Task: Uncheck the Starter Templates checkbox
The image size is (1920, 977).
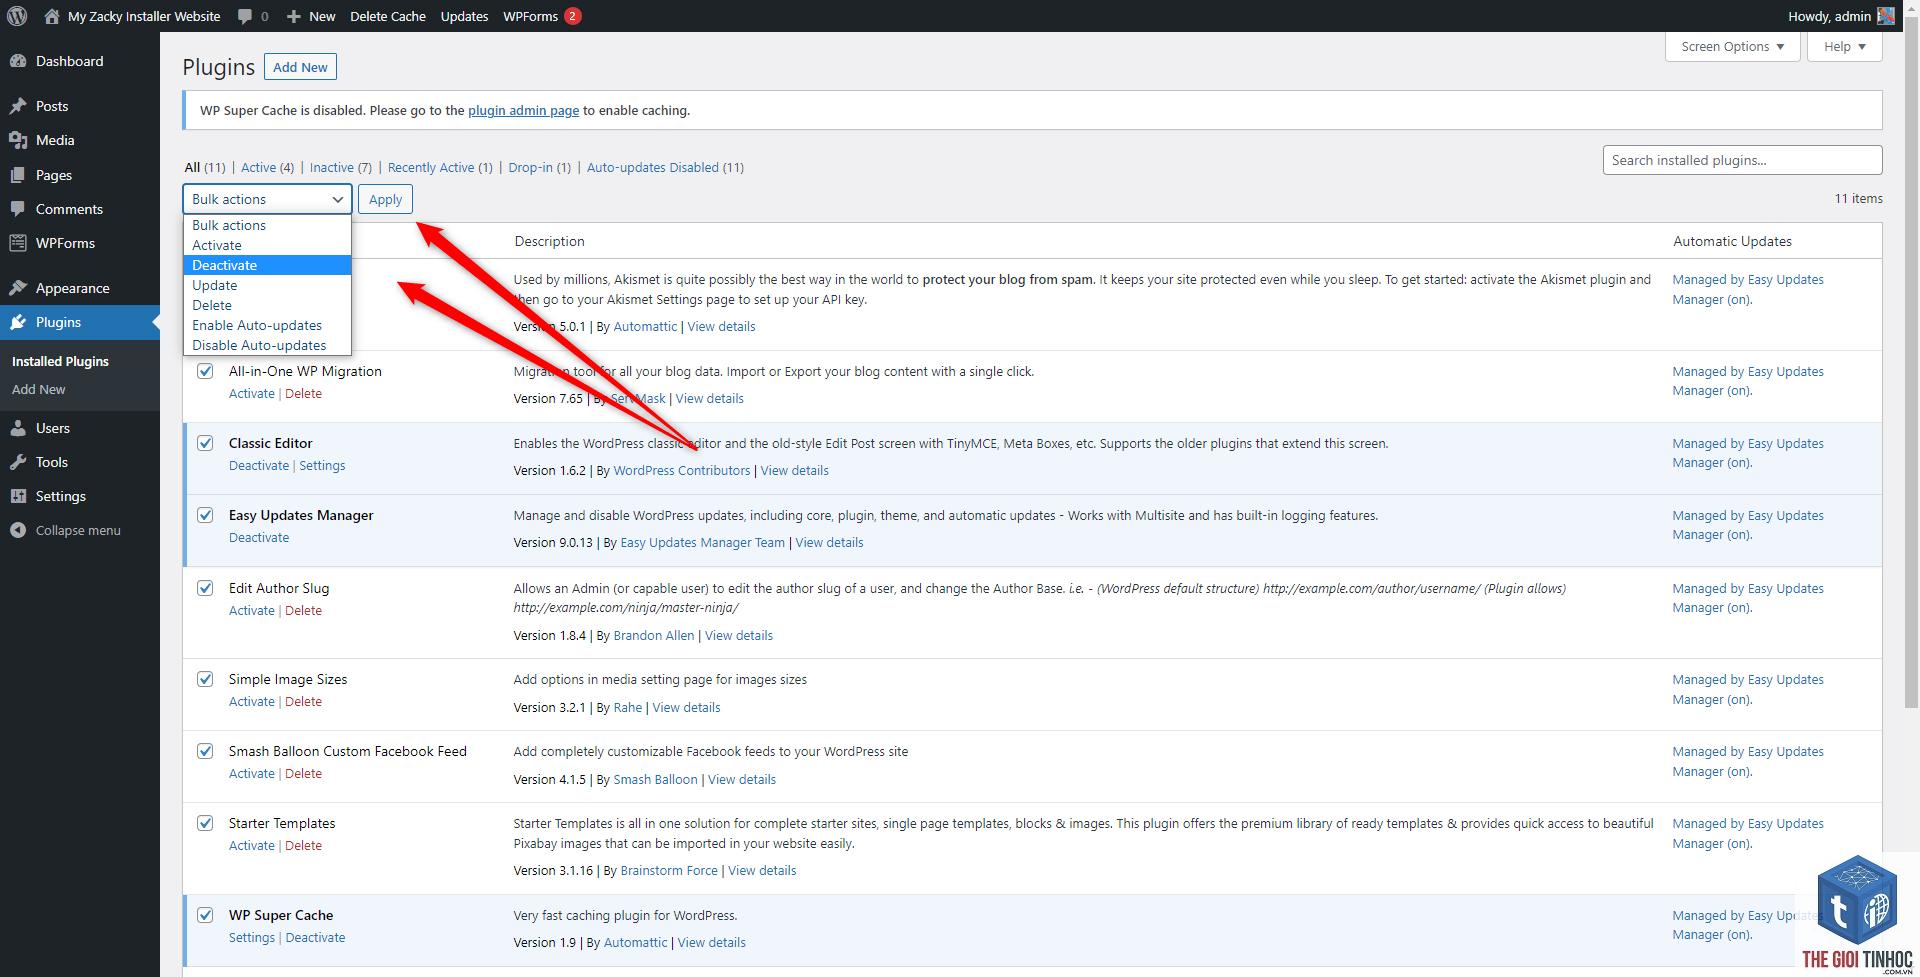Action: click(205, 823)
